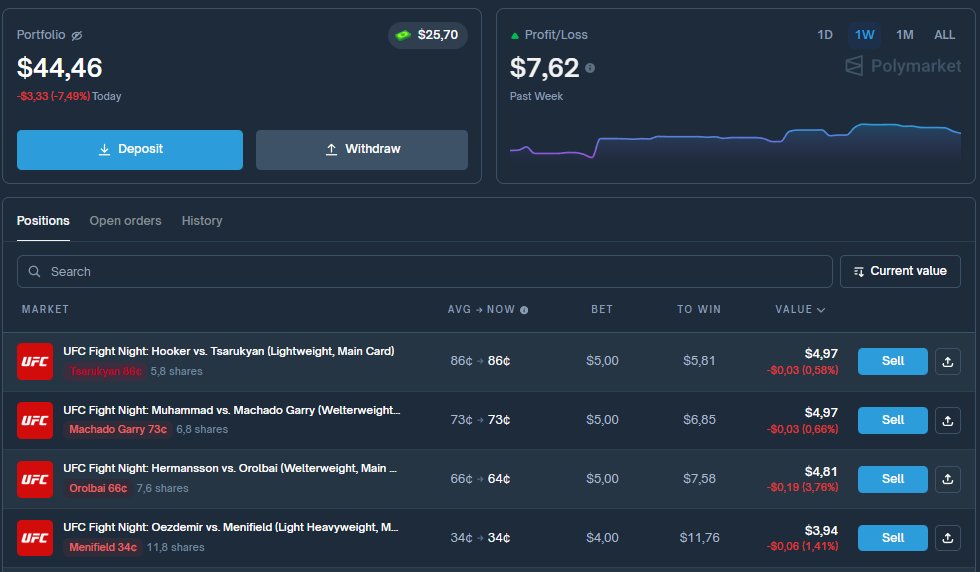Switch to the Positions tab

point(43,221)
